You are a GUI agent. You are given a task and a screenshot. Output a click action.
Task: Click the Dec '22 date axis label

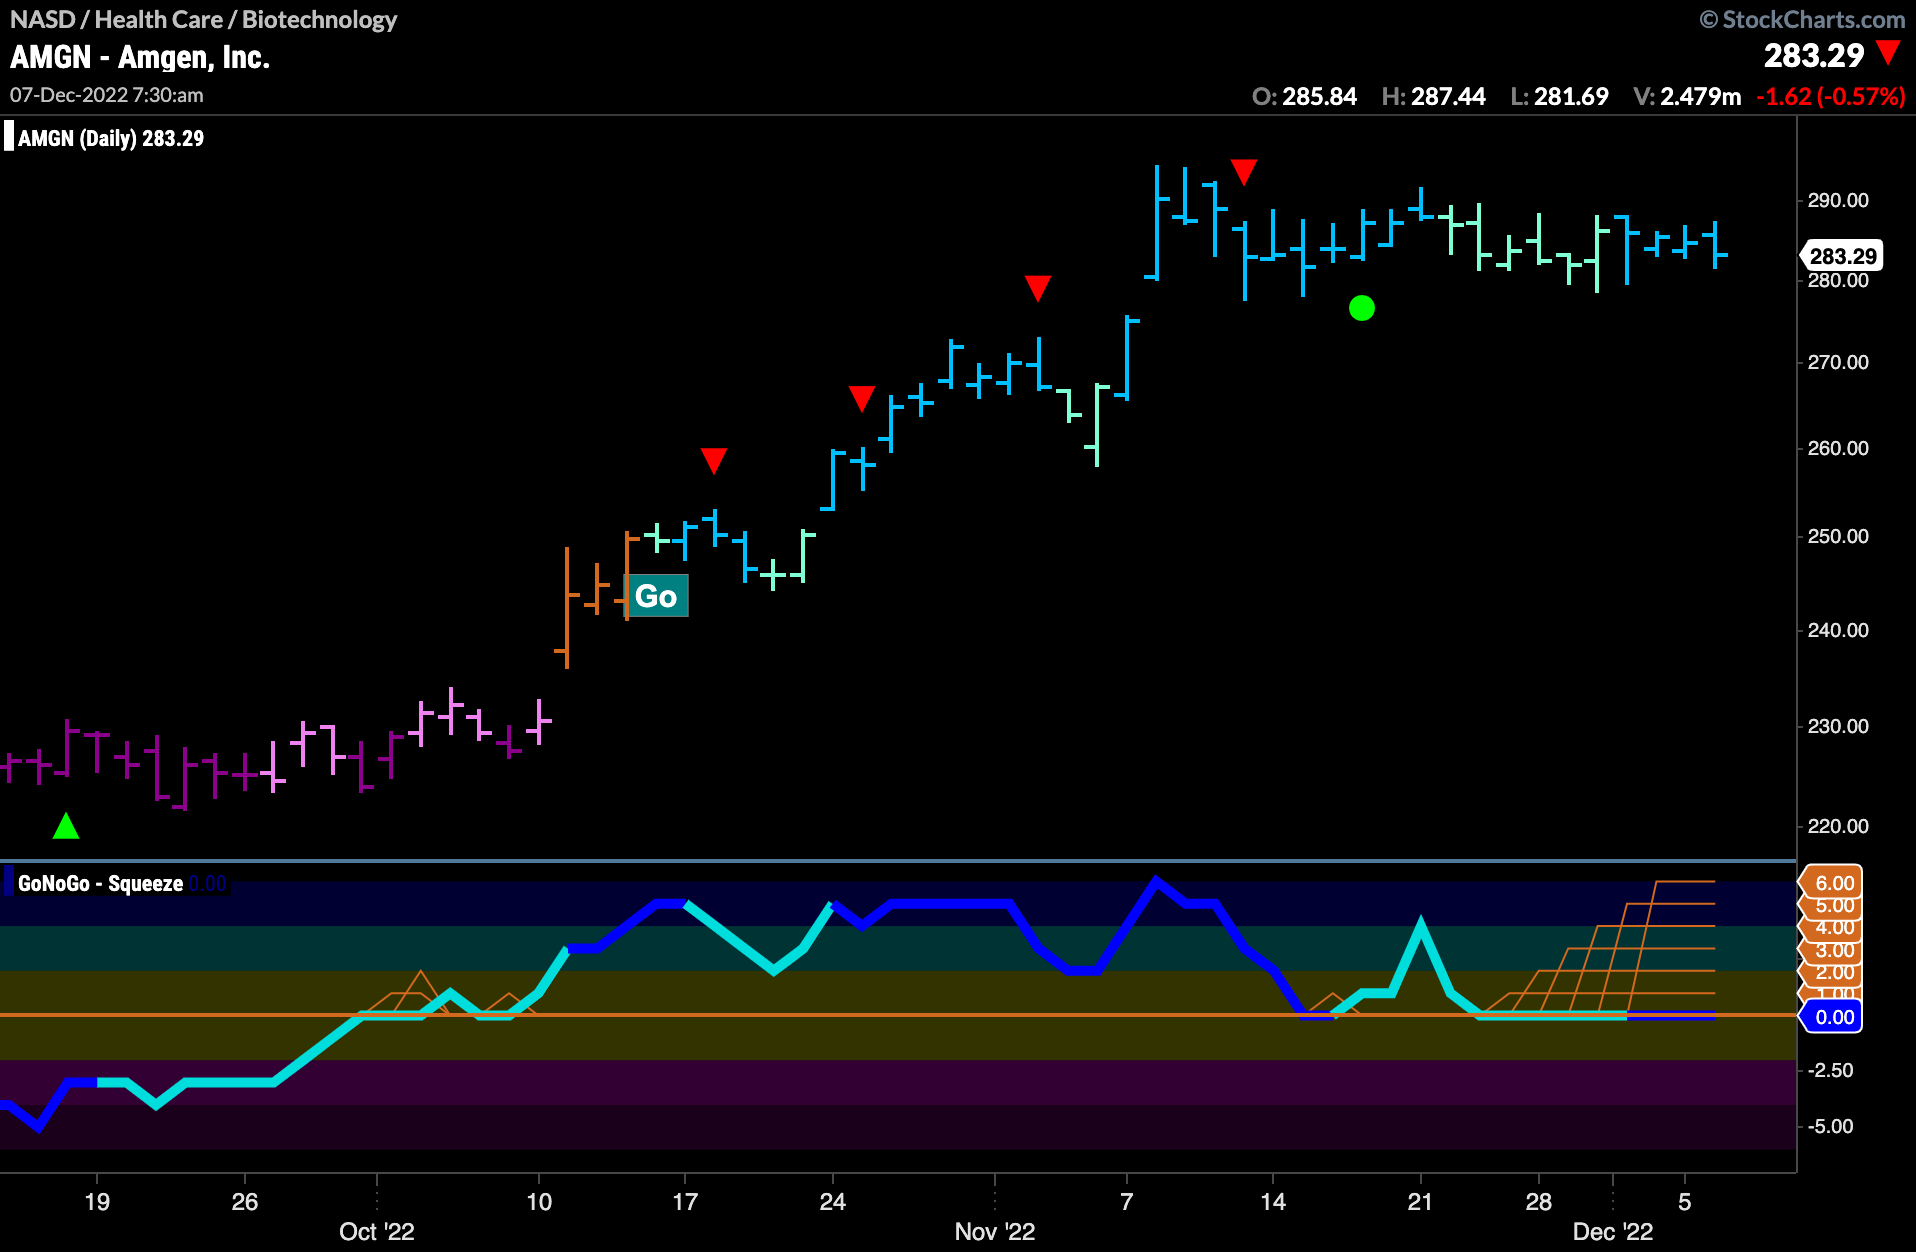click(1613, 1231)
